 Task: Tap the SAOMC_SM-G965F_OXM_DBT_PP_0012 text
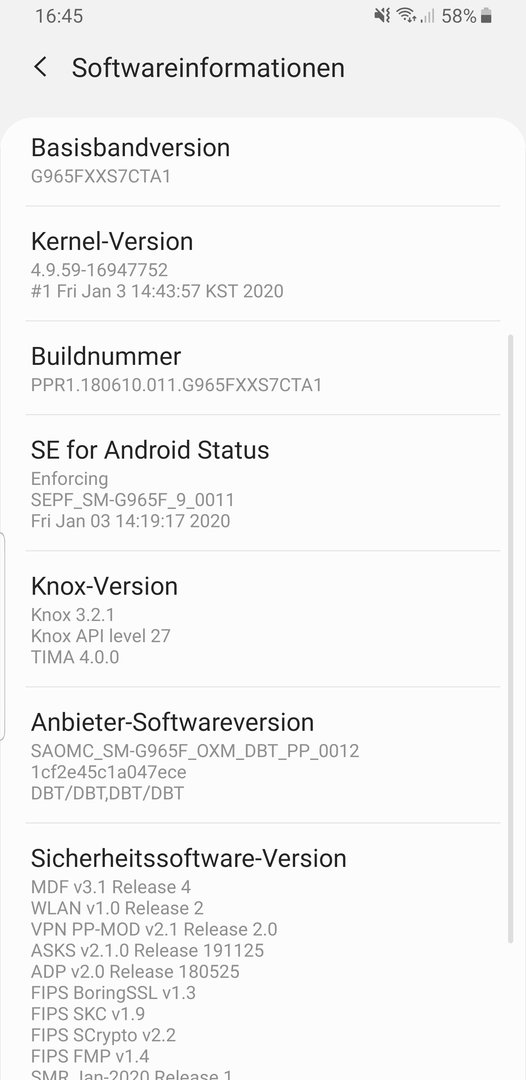pos(195,750)
